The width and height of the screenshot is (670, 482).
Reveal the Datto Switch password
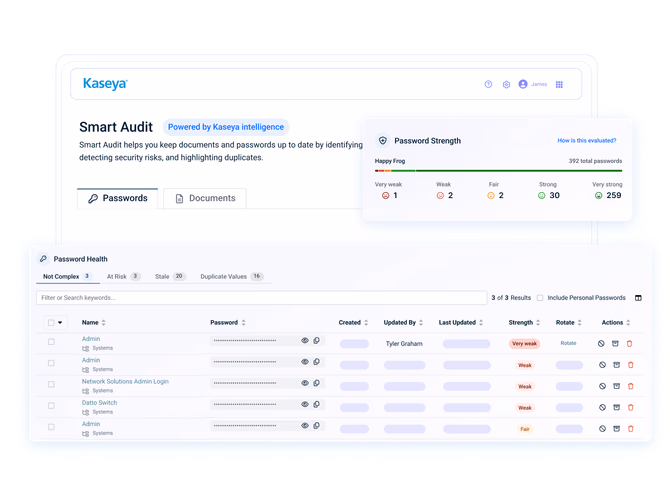305,404
